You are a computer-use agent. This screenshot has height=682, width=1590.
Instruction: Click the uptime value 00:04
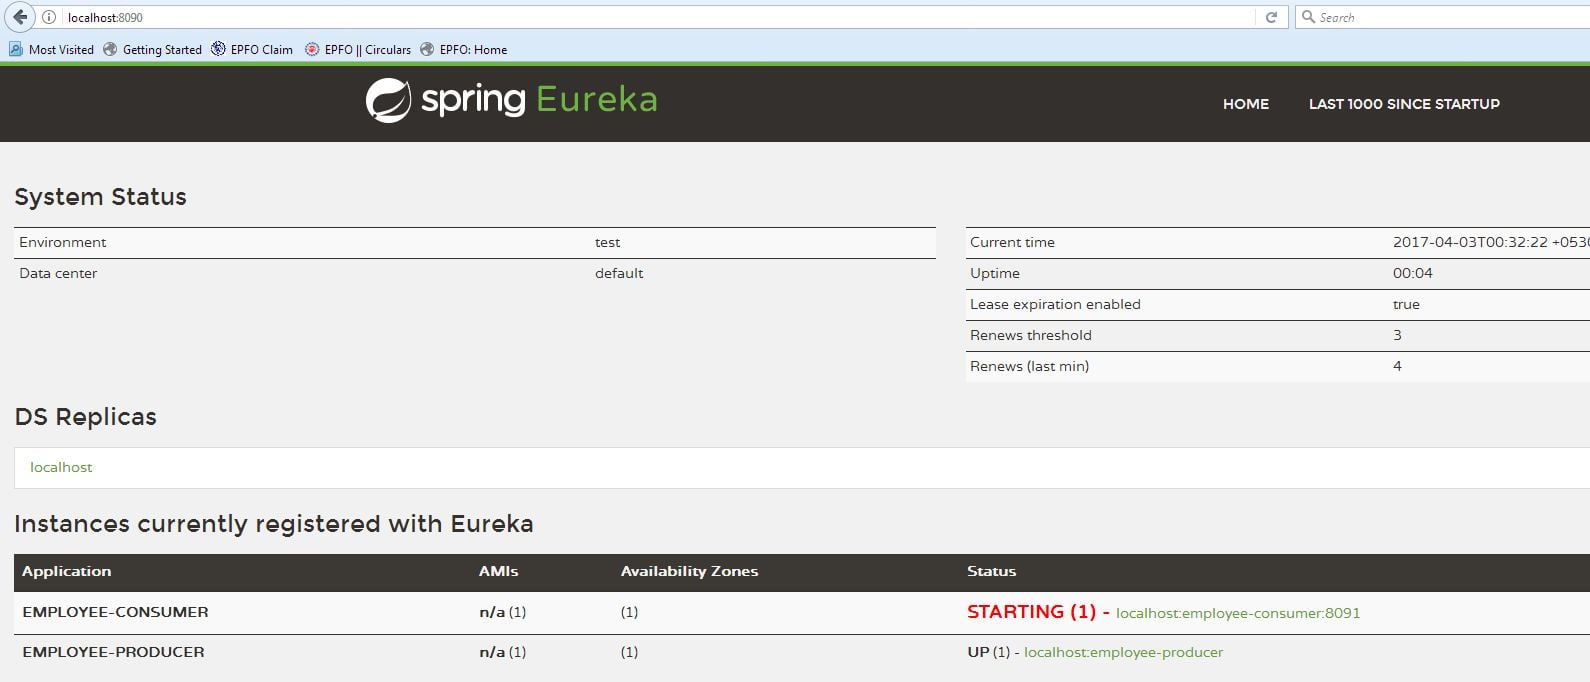pos(1412,273)
